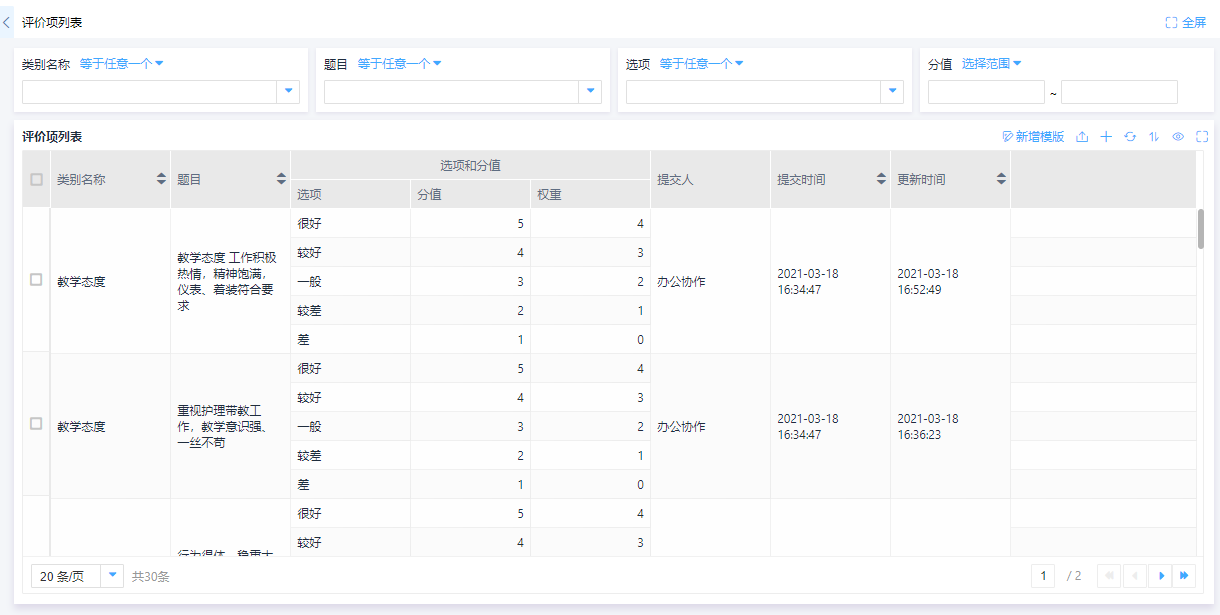Toggle the select-all checkbox in the table header
The image size is (1220, 615).
(x=37, y=180)
